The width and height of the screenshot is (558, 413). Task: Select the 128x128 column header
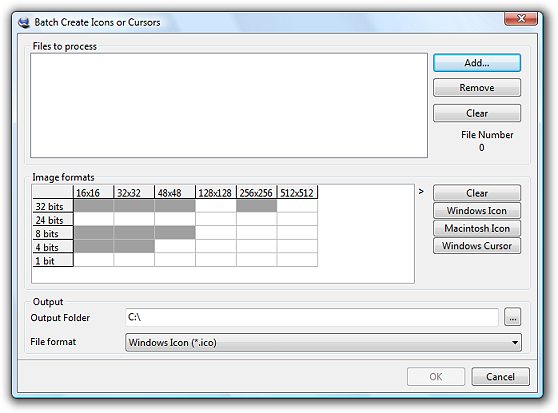coord(216,192)
